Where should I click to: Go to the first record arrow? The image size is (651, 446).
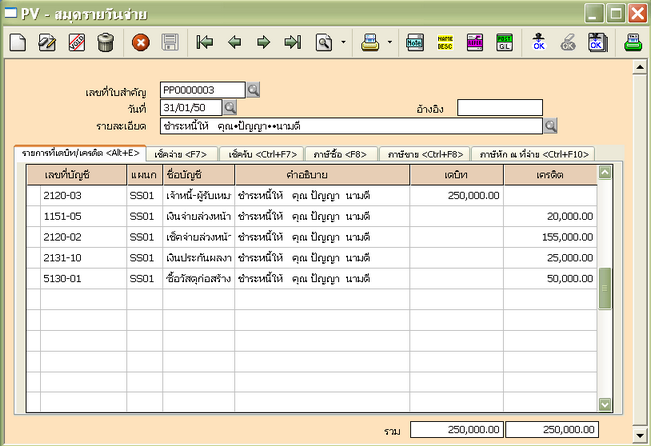[205, 42]
